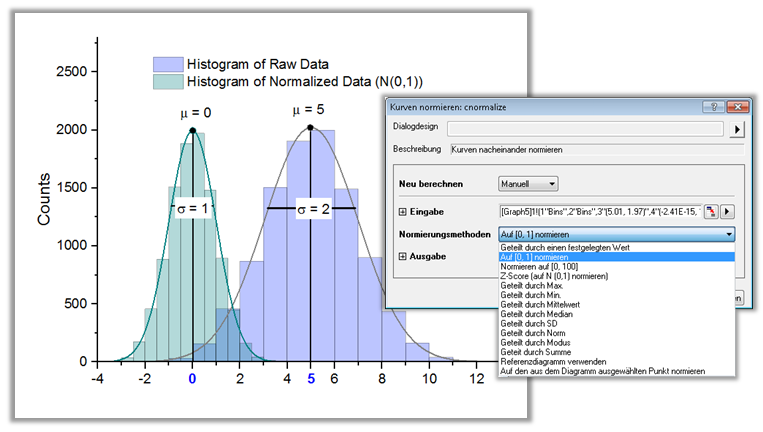Open the Neu berechnen dropdown
763x432 pixels.
pyautogui.click(x=528, y=184)
